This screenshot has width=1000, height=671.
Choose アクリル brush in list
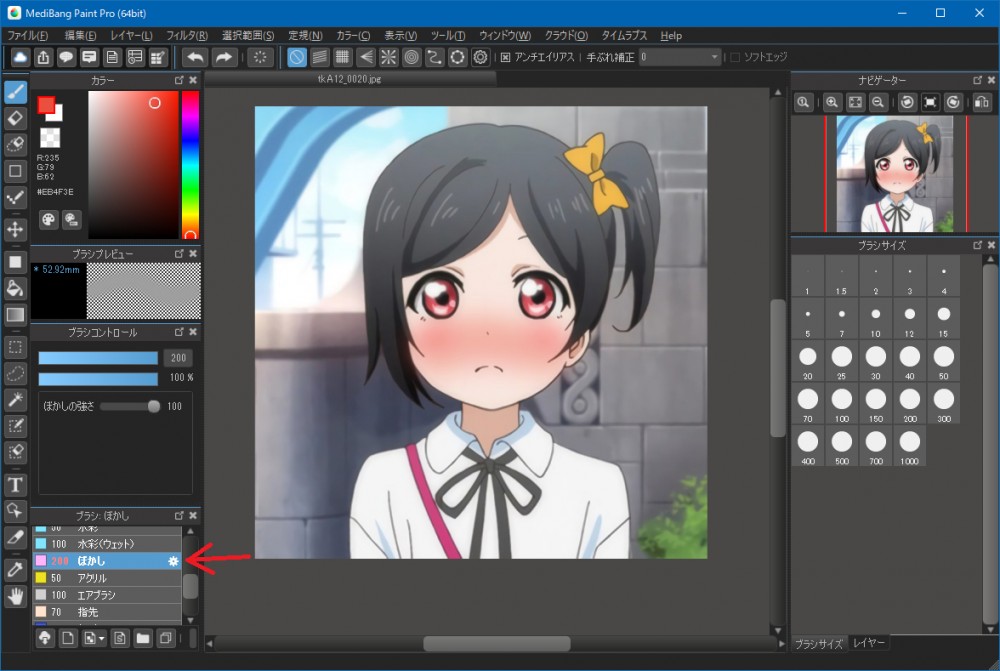click(x=107, y=578)
